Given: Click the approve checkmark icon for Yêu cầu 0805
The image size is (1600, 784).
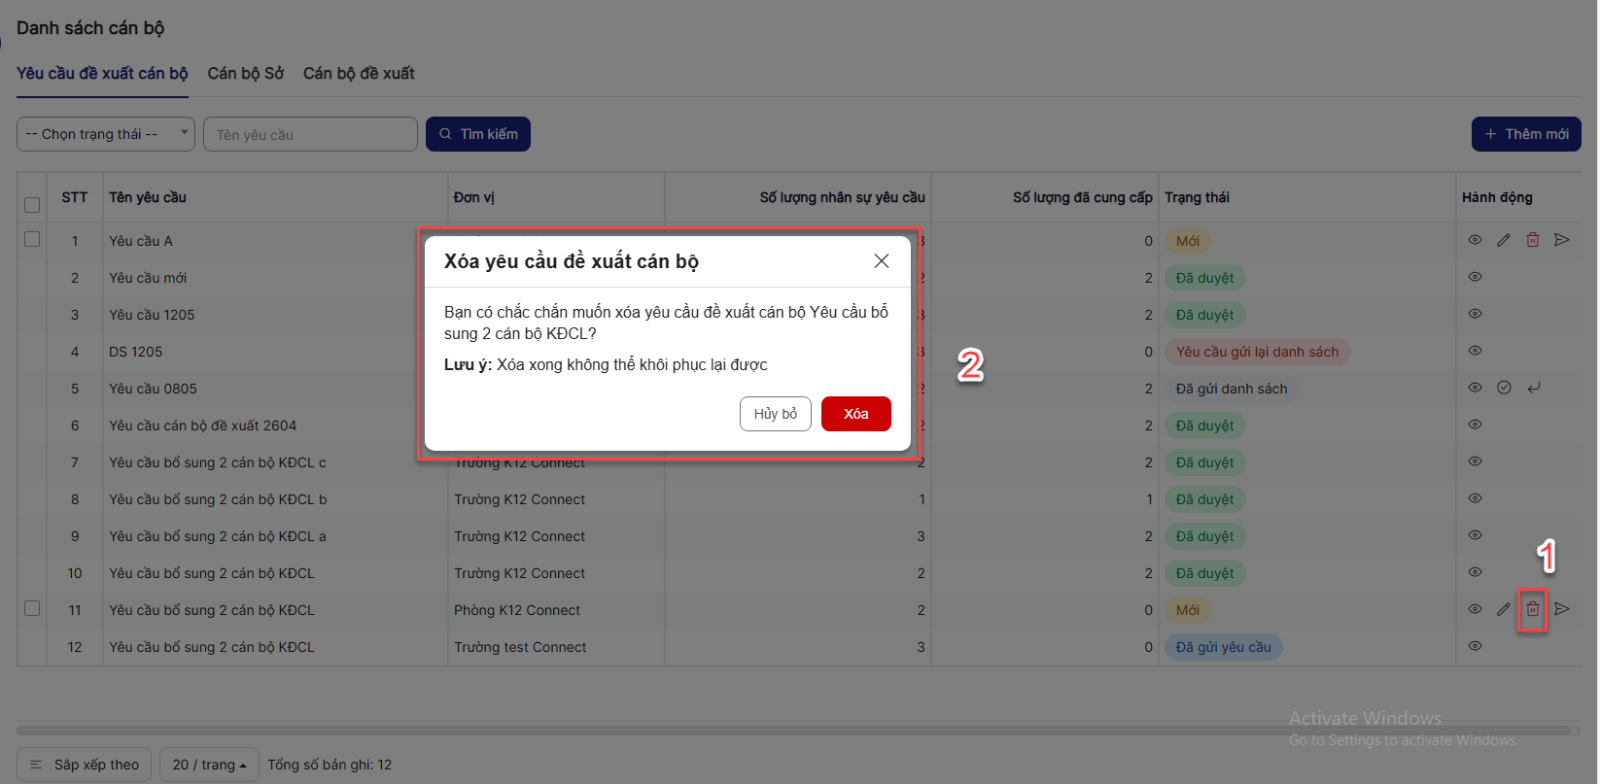Looking at the screenshot, I should (1503, 388).
